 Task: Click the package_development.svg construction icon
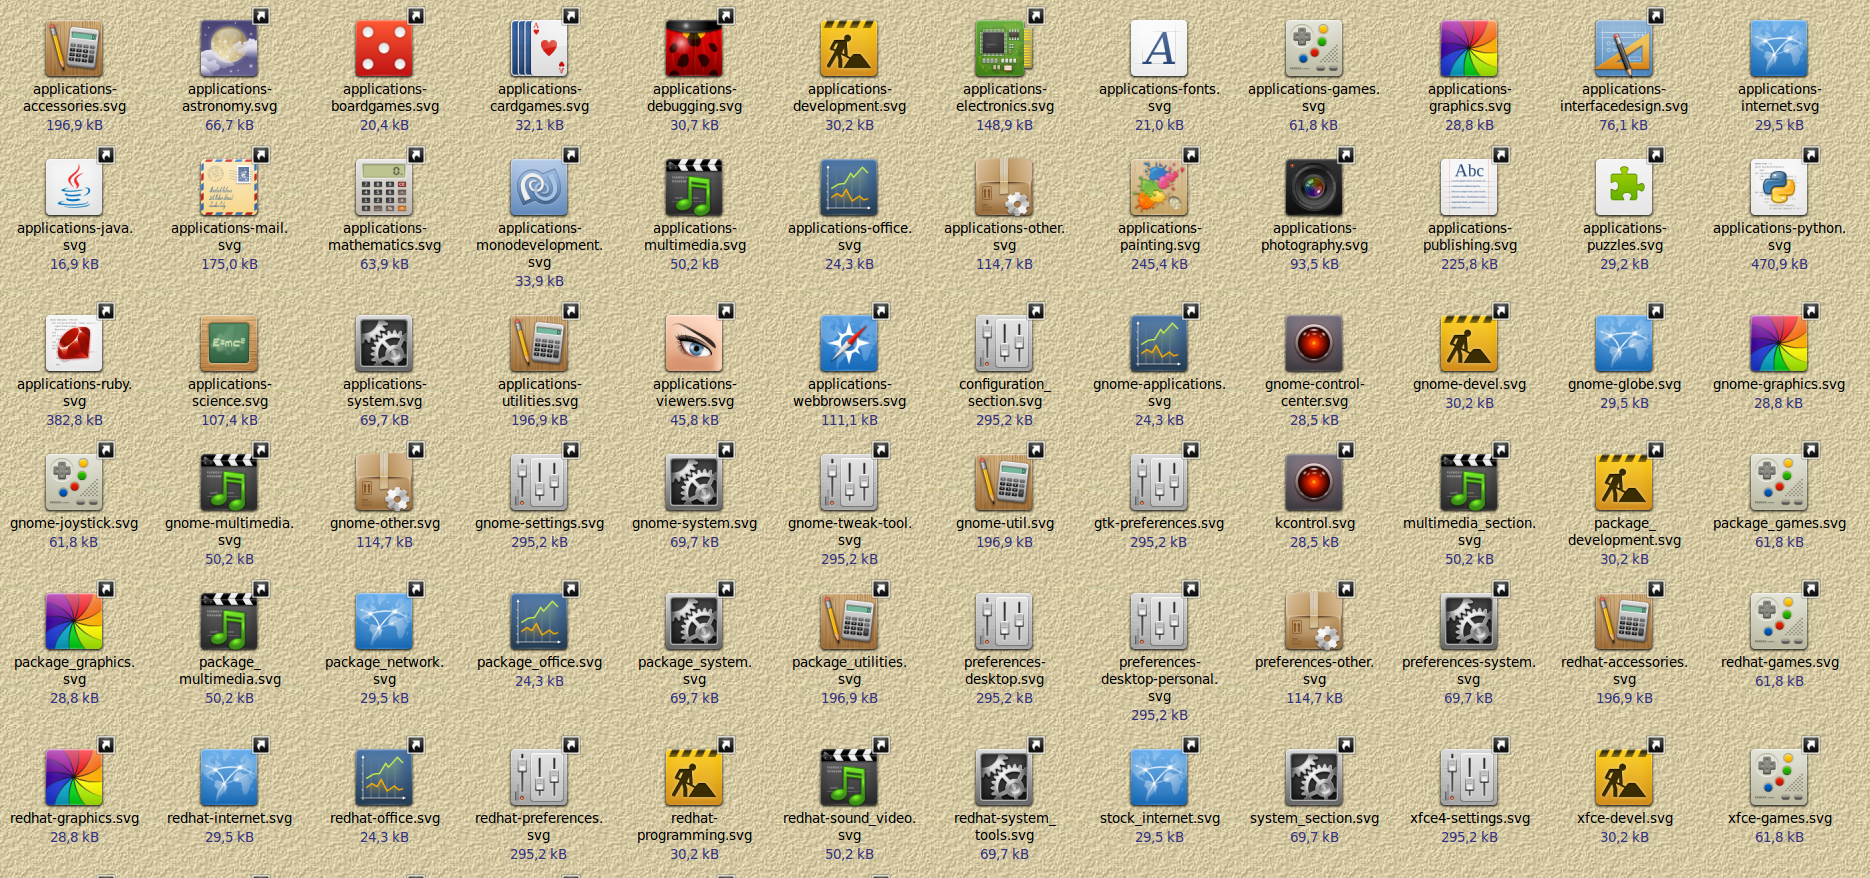[1624, 482]
